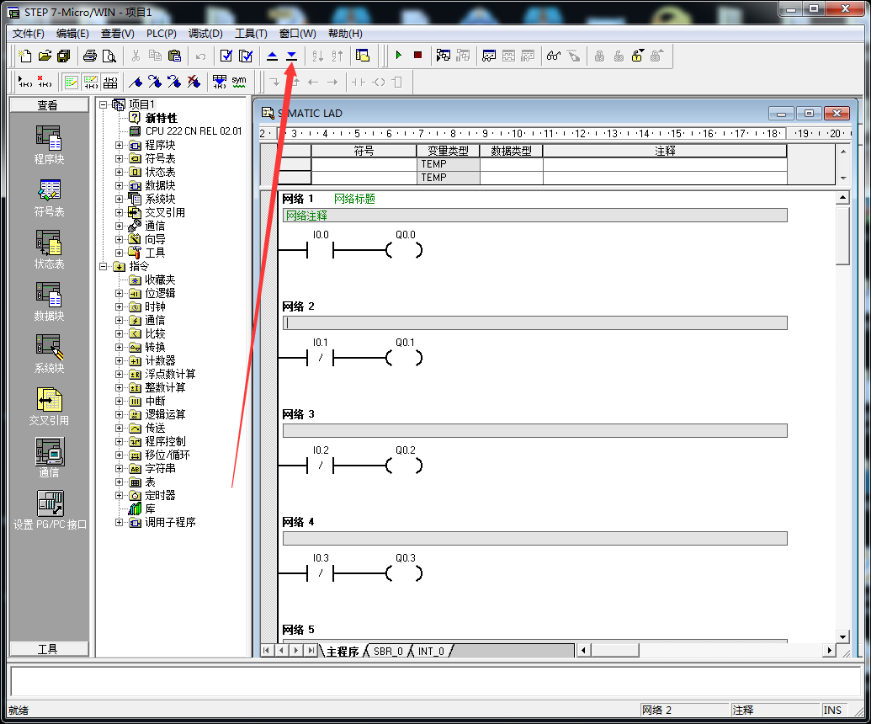This screenshot has width=872, height=724.
Task: Click the Upload from PLC arrow icon
Action: (x=272, y=56)
